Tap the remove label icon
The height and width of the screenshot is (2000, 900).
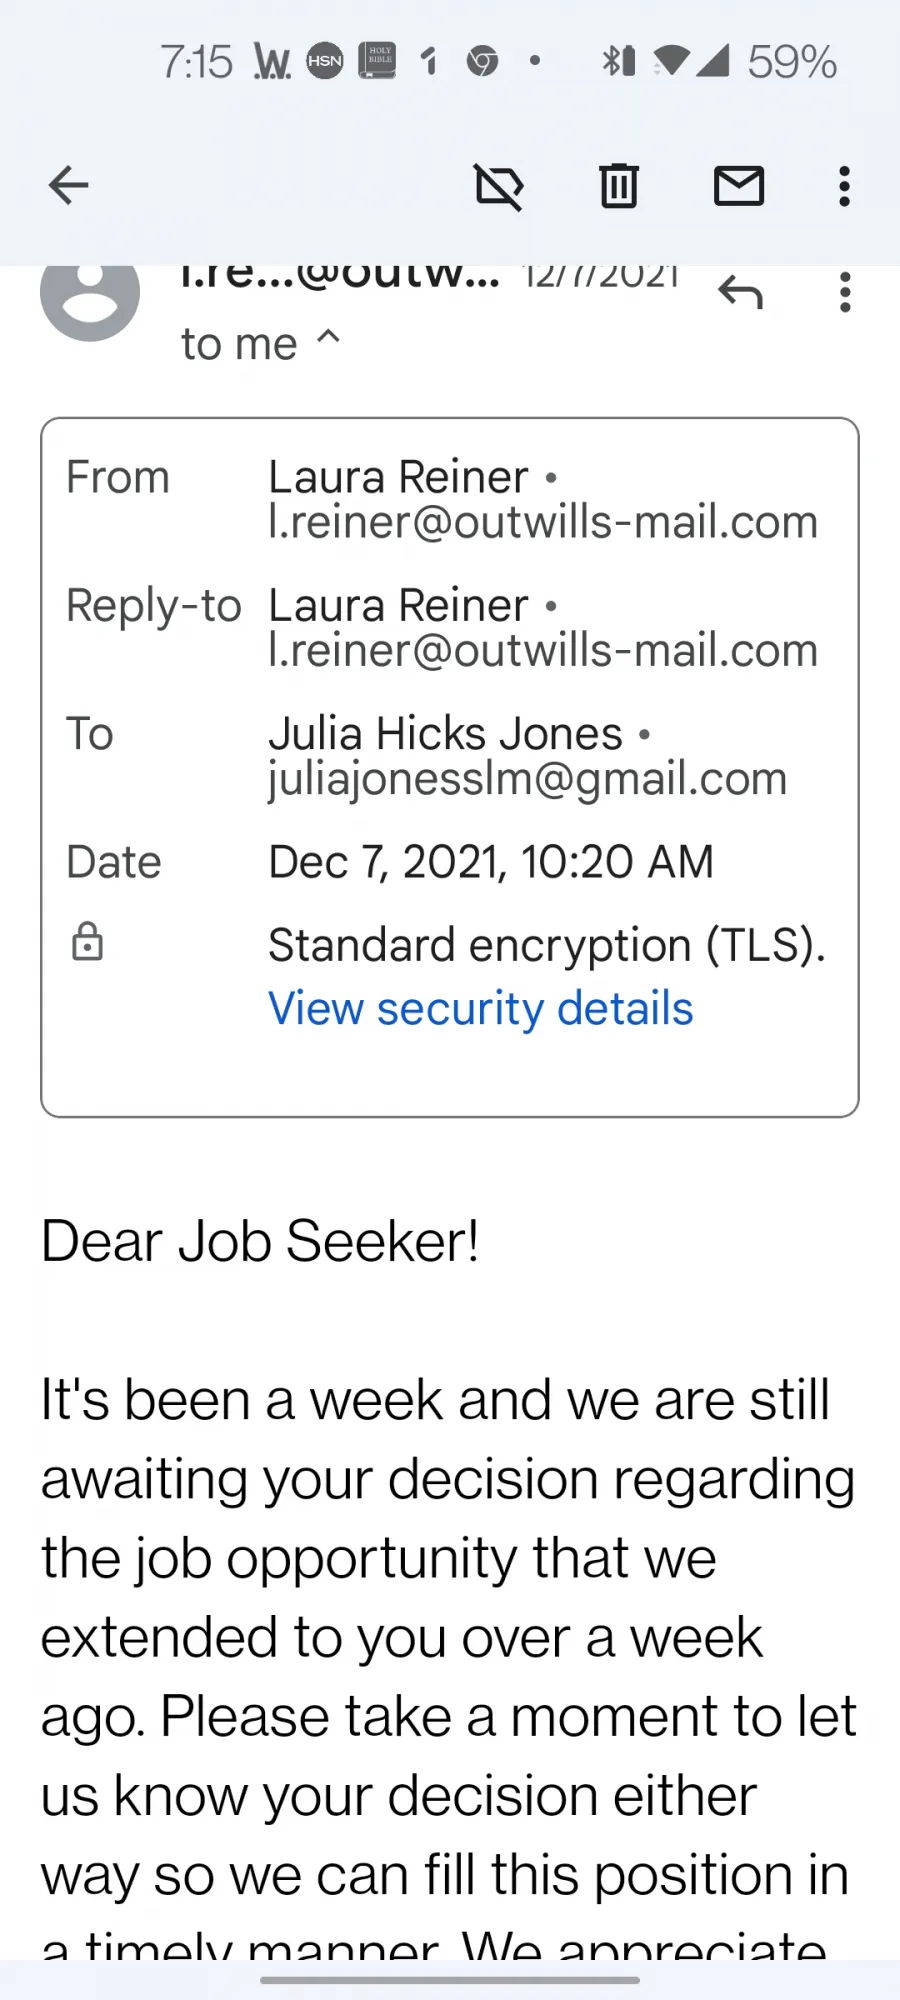(x=499, y=187)
